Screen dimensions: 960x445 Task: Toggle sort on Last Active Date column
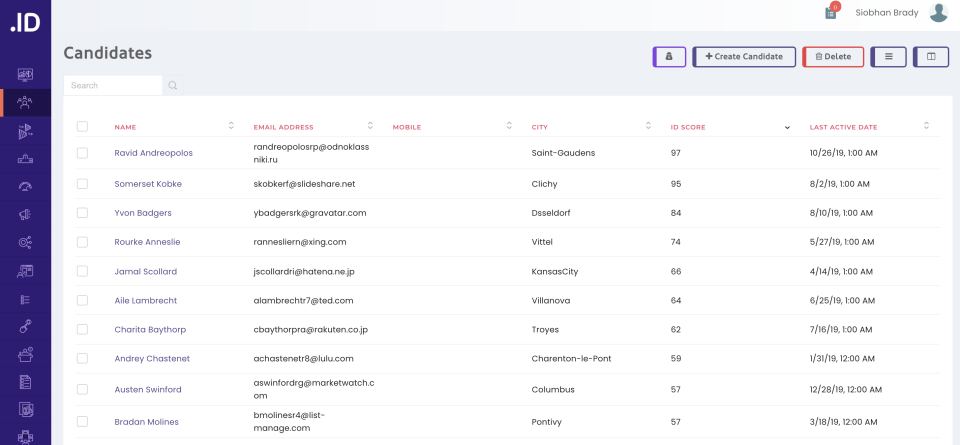(926, 127)
